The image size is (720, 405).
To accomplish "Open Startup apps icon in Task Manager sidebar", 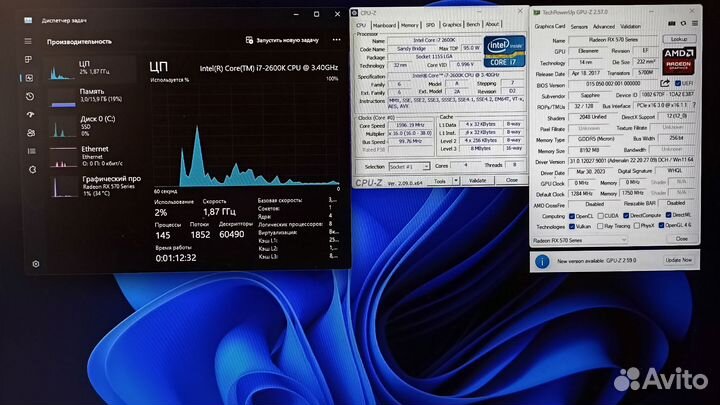I will (x=30, y=114).
